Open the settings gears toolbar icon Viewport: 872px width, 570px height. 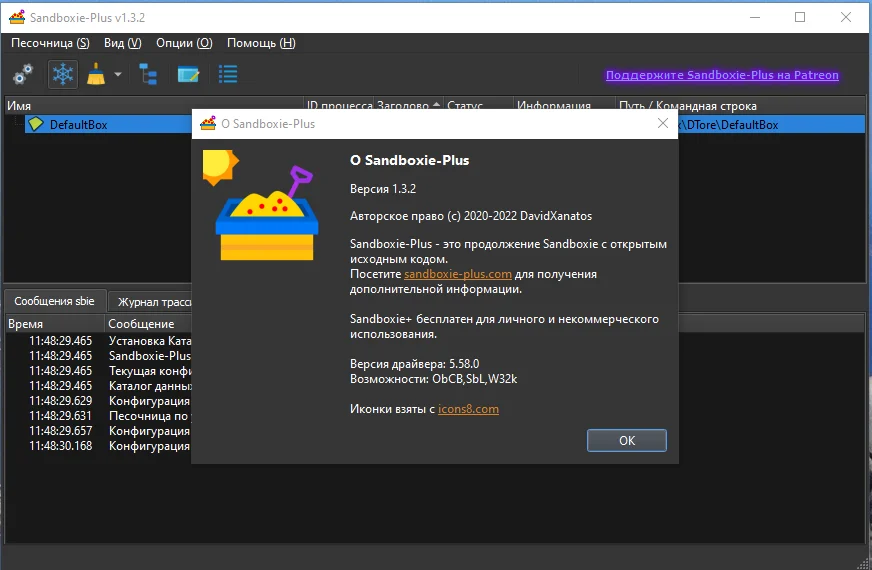coord(23,74)
